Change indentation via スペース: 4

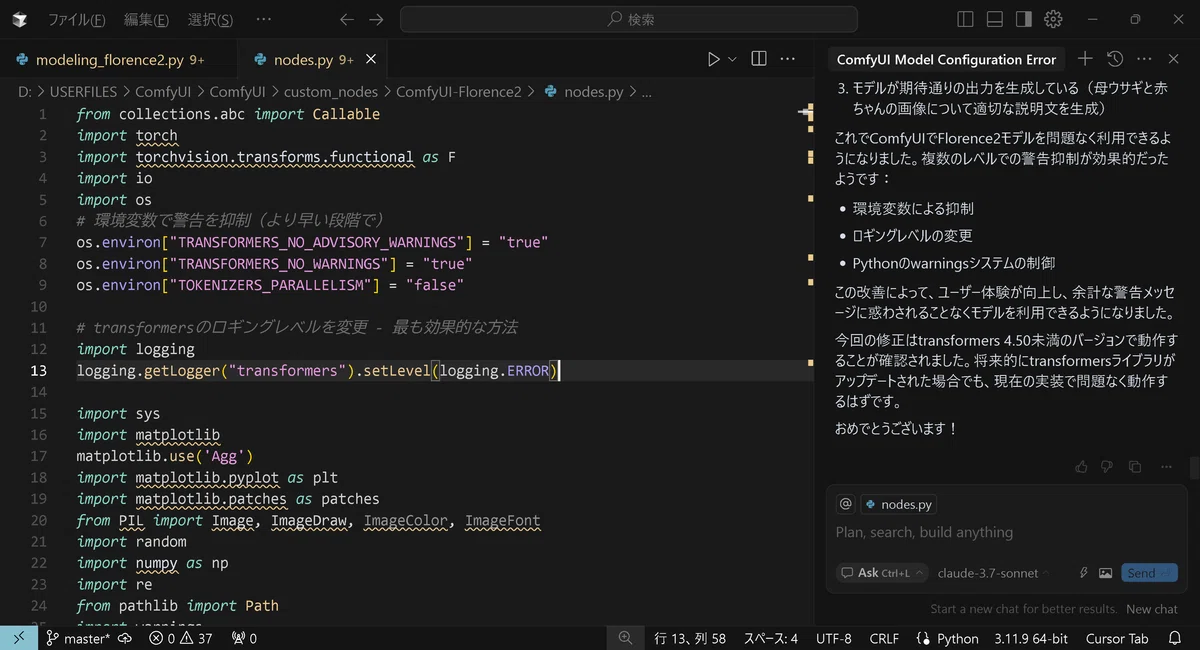tap(770, 638)
